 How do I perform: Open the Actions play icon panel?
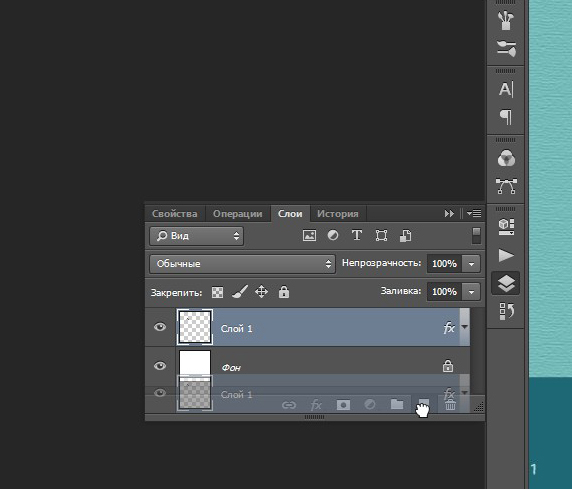coord(506,255)
